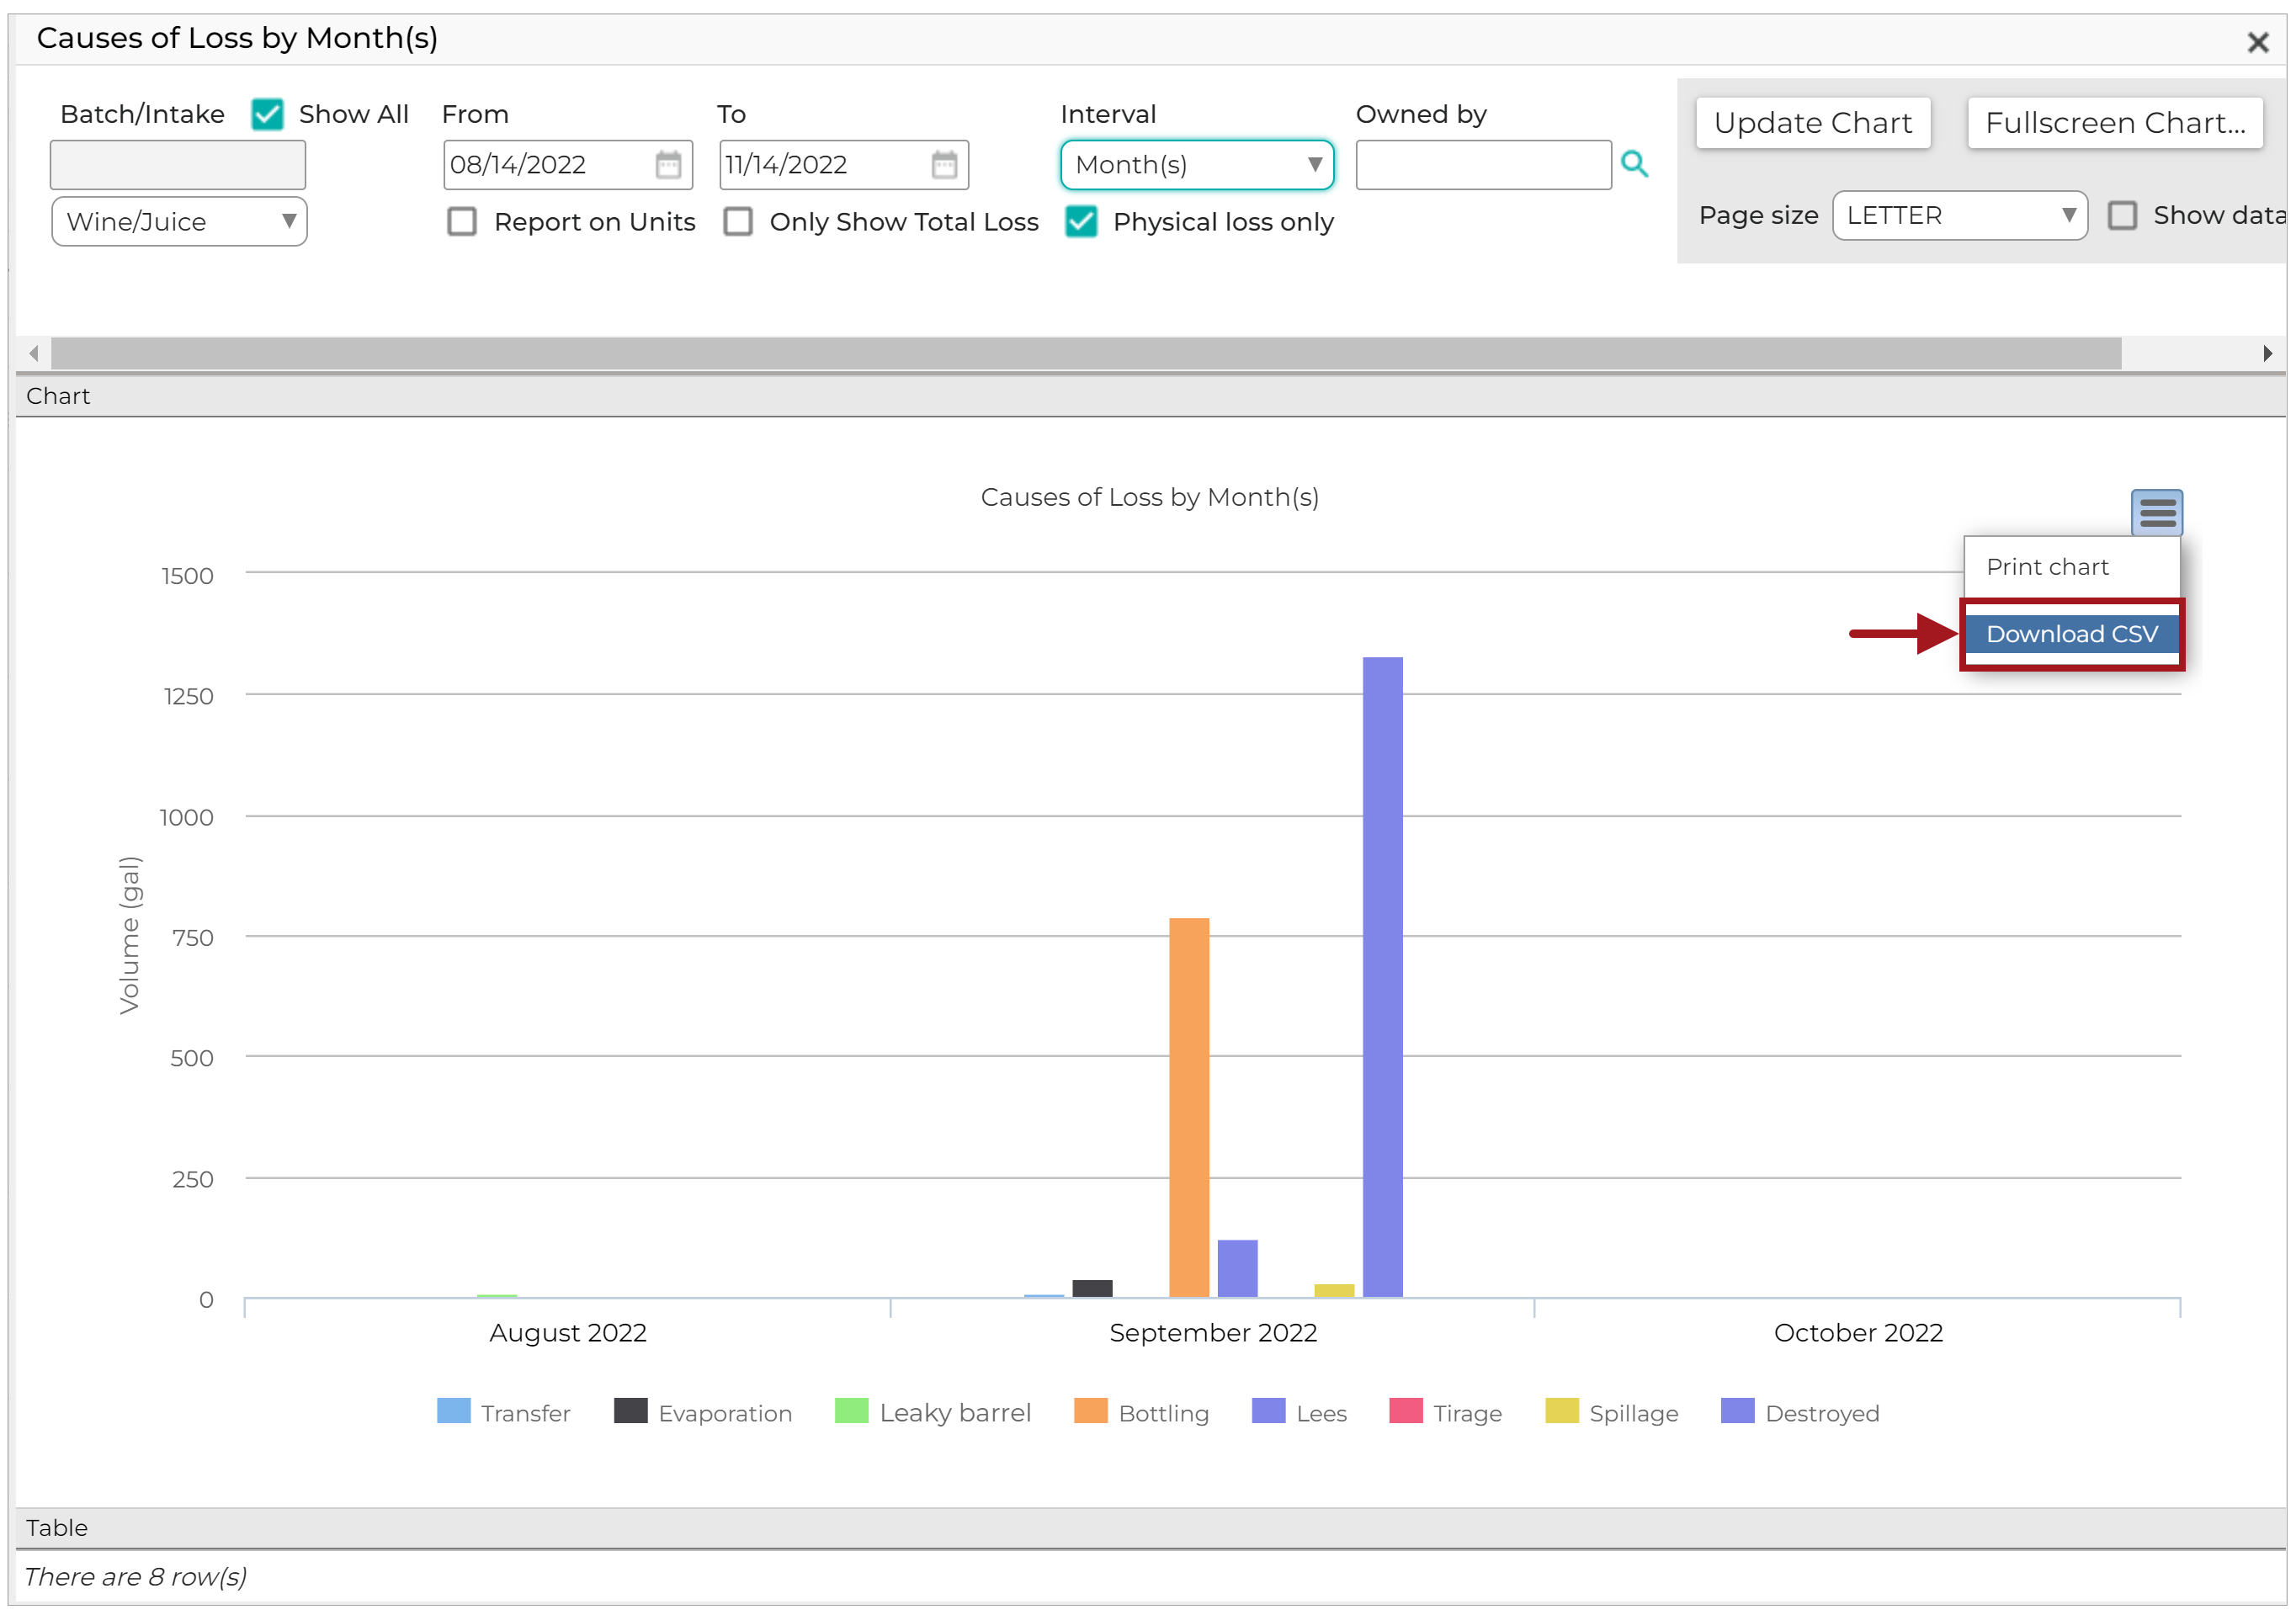
Task: Collapse the Table section header
Action: click(x=1150, y=1528)
